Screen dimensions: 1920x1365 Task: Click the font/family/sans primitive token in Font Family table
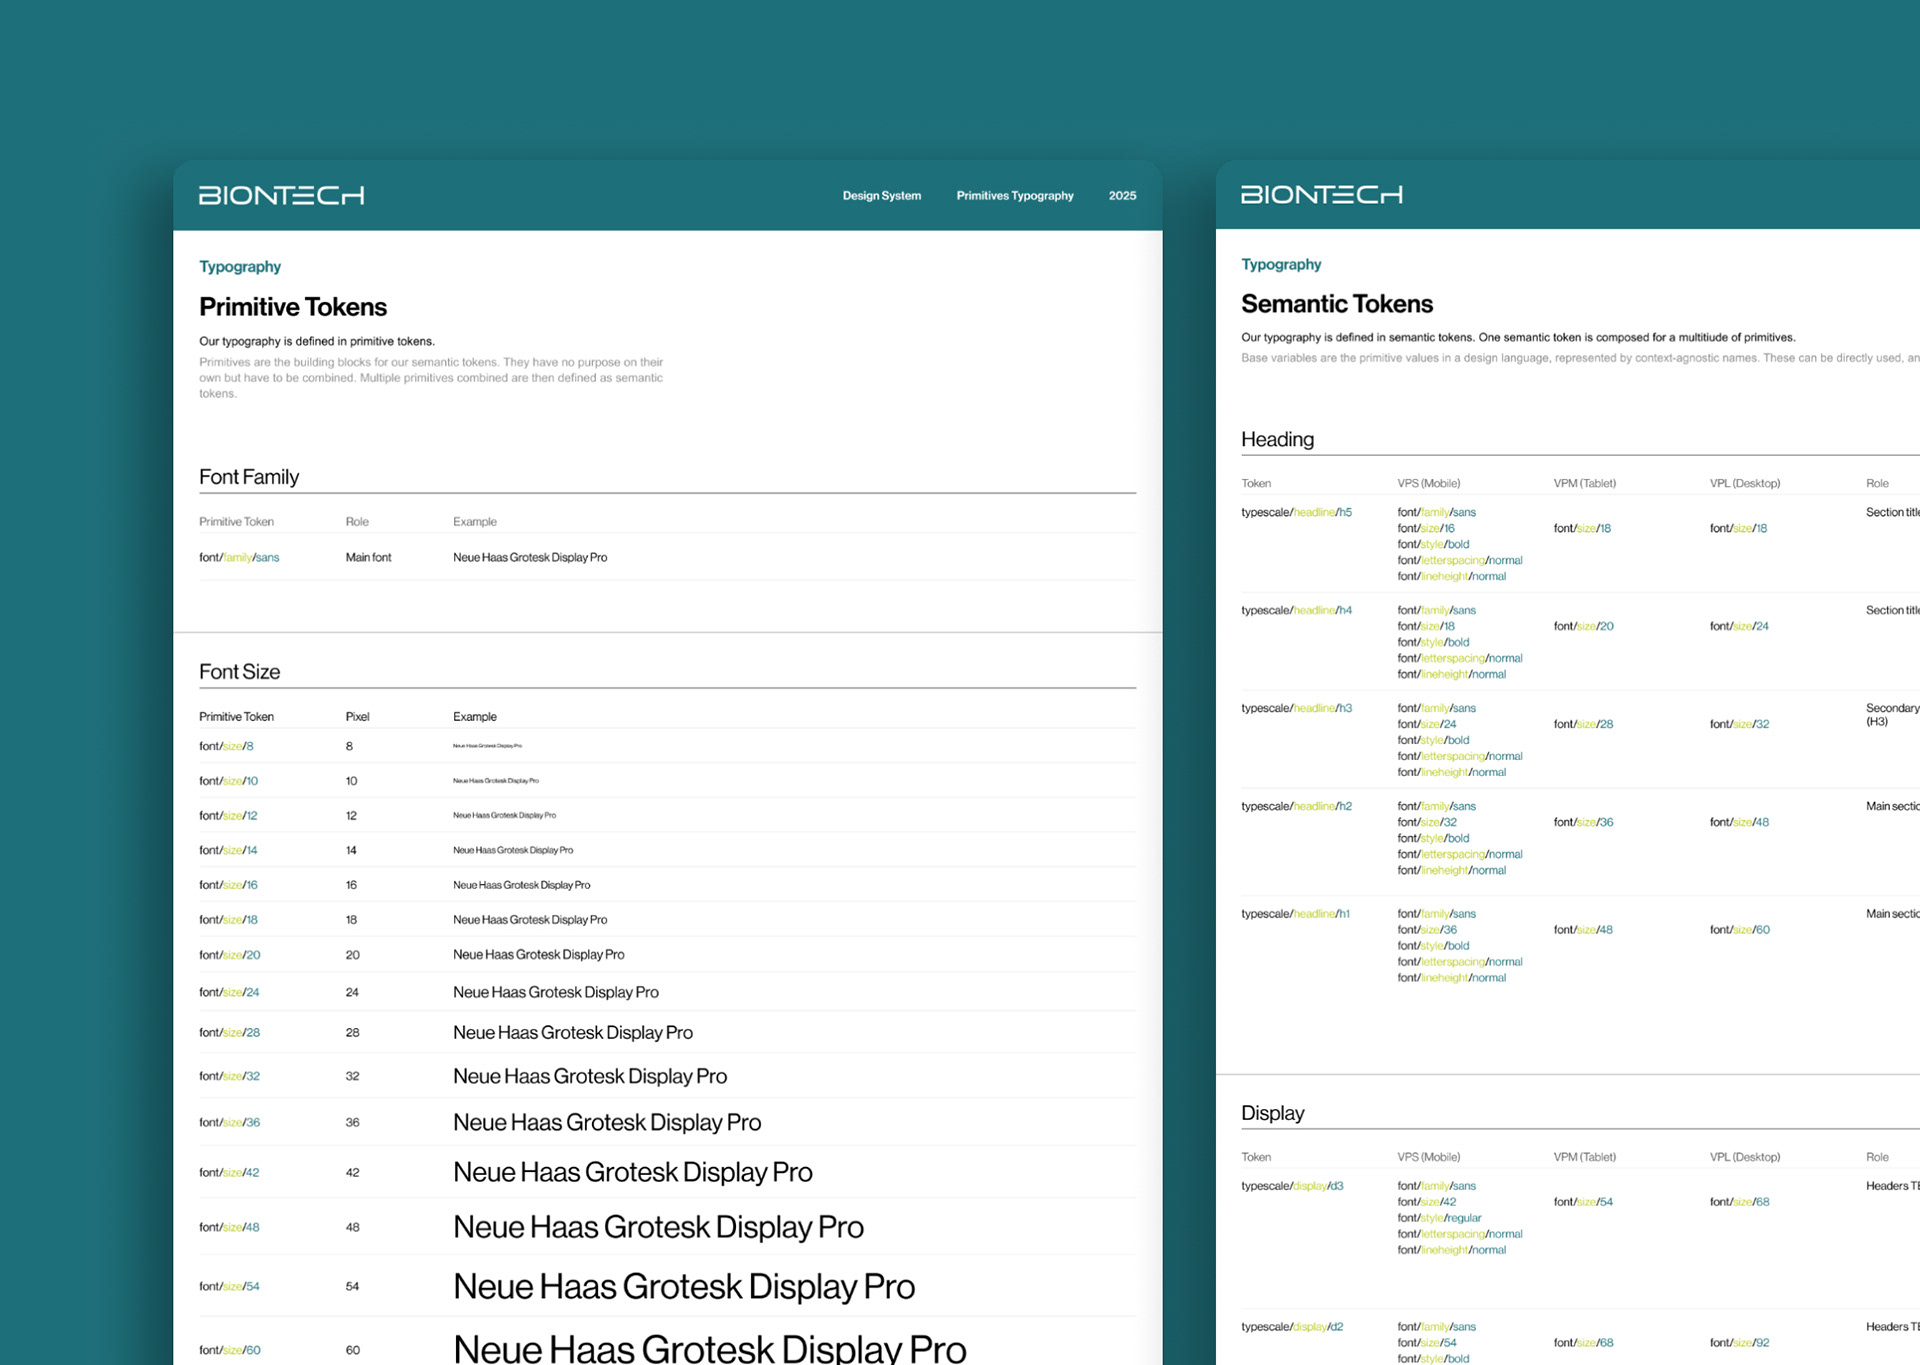pos(239,558)
